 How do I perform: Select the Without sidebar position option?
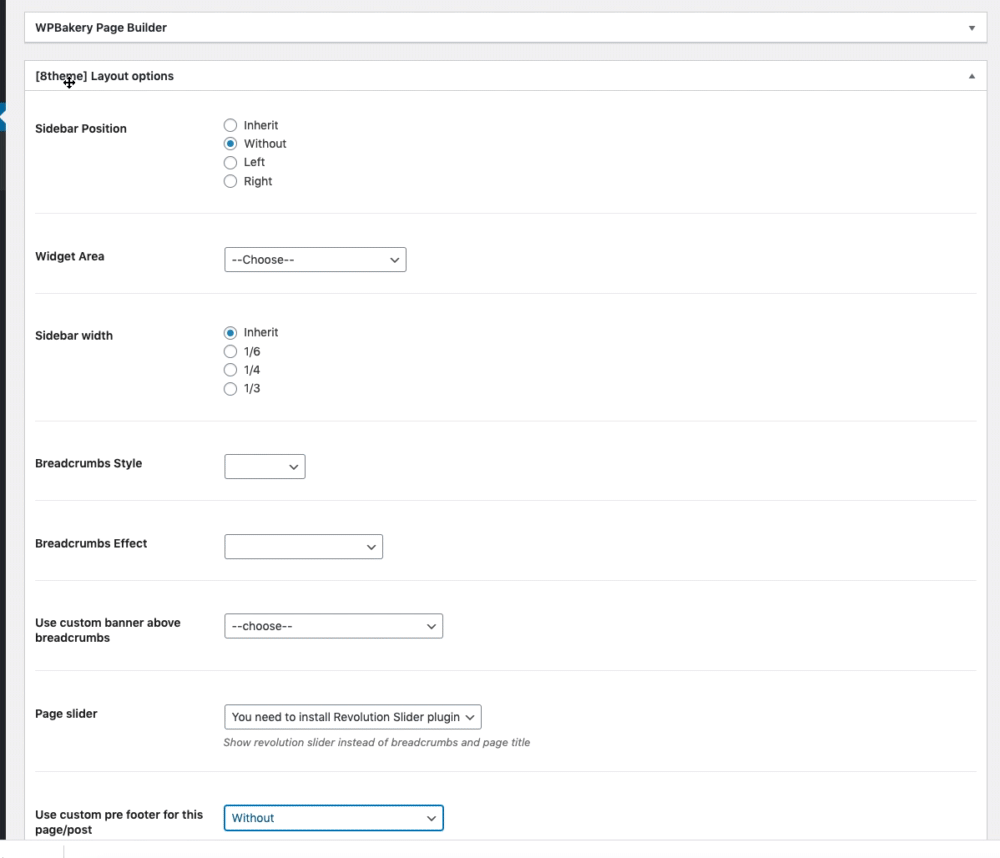tap(231, 144)
